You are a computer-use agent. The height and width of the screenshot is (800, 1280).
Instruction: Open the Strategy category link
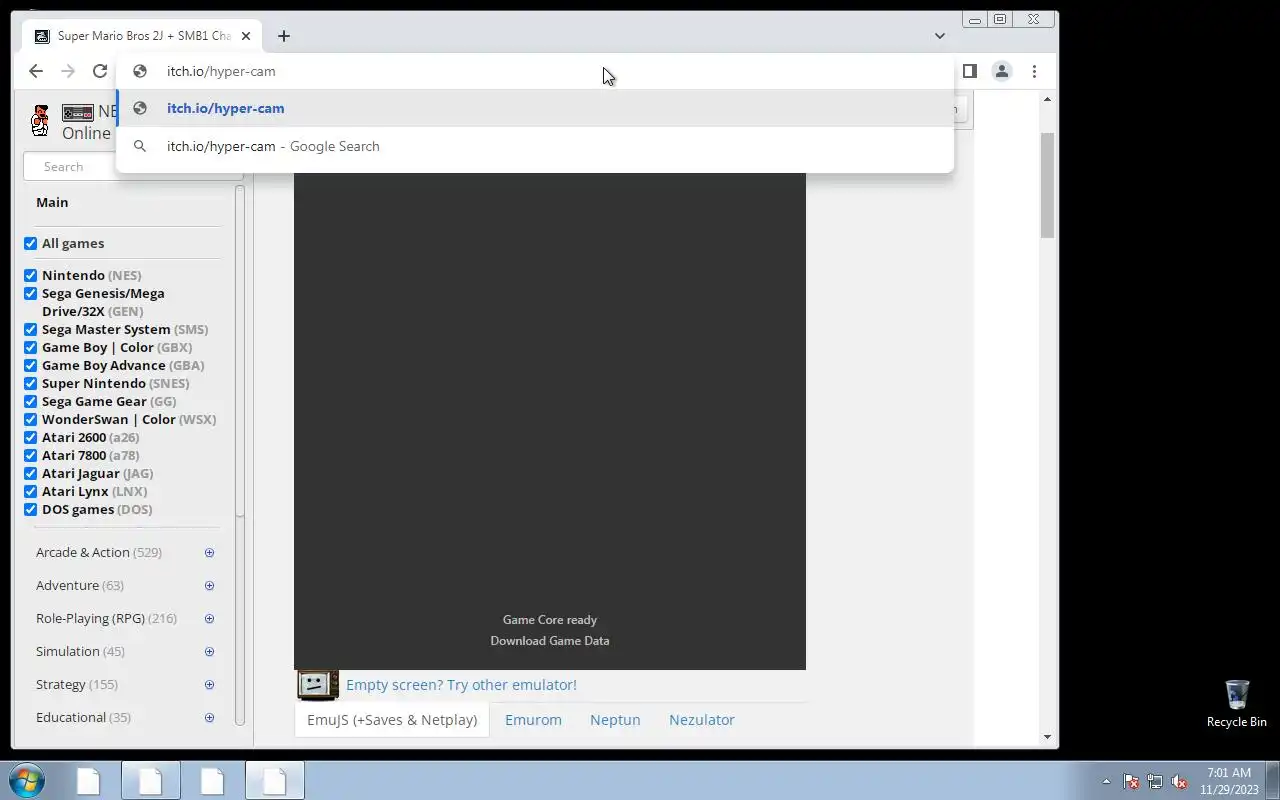pyautogui.click(x=61, y=684)
